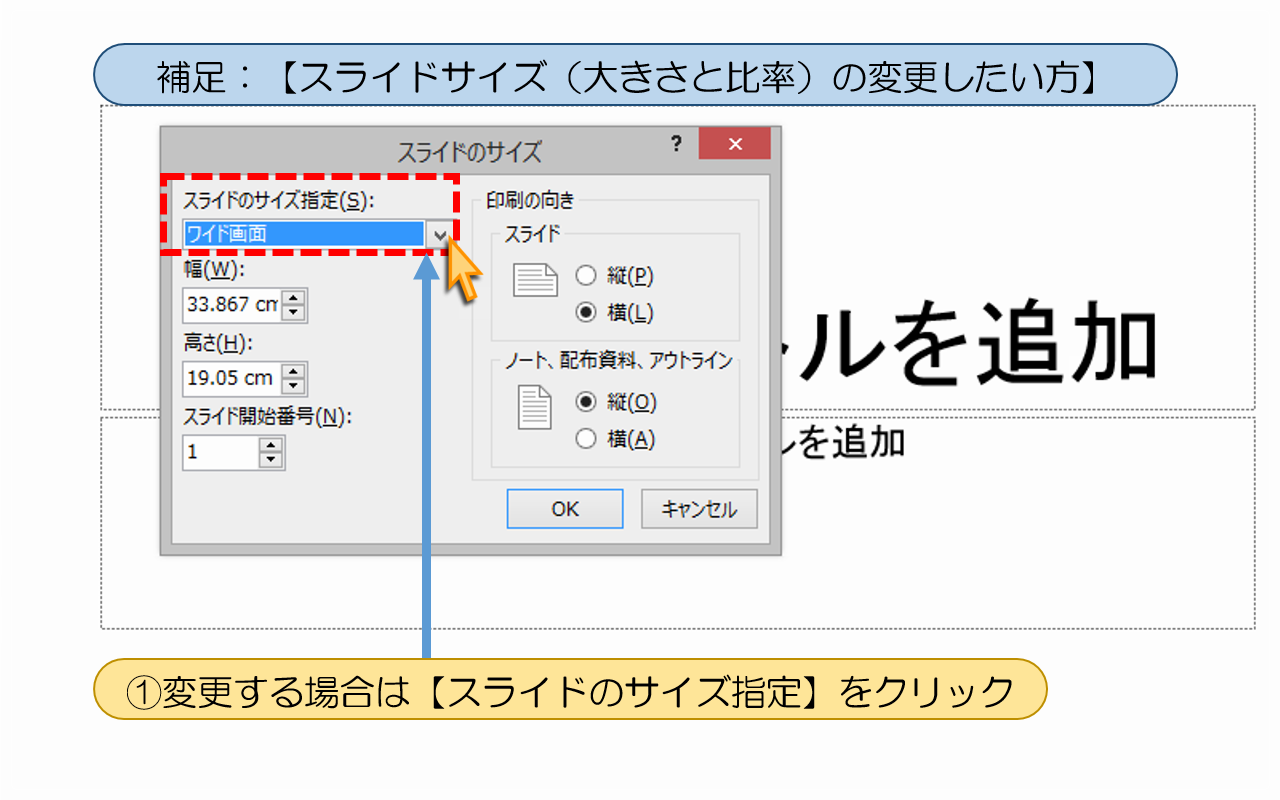Click the スライド開始番号 field showing 1

215,453
